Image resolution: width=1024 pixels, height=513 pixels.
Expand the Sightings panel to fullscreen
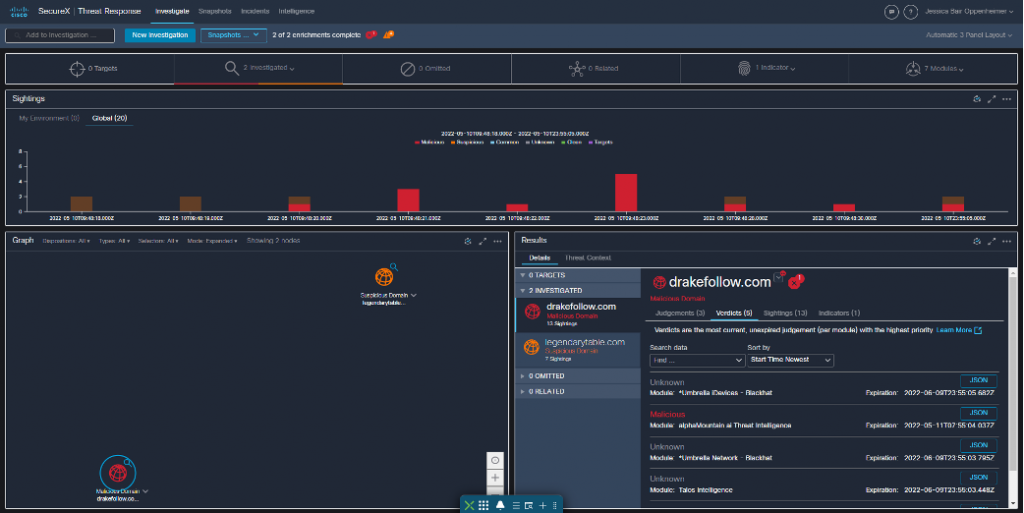[991, 99]
